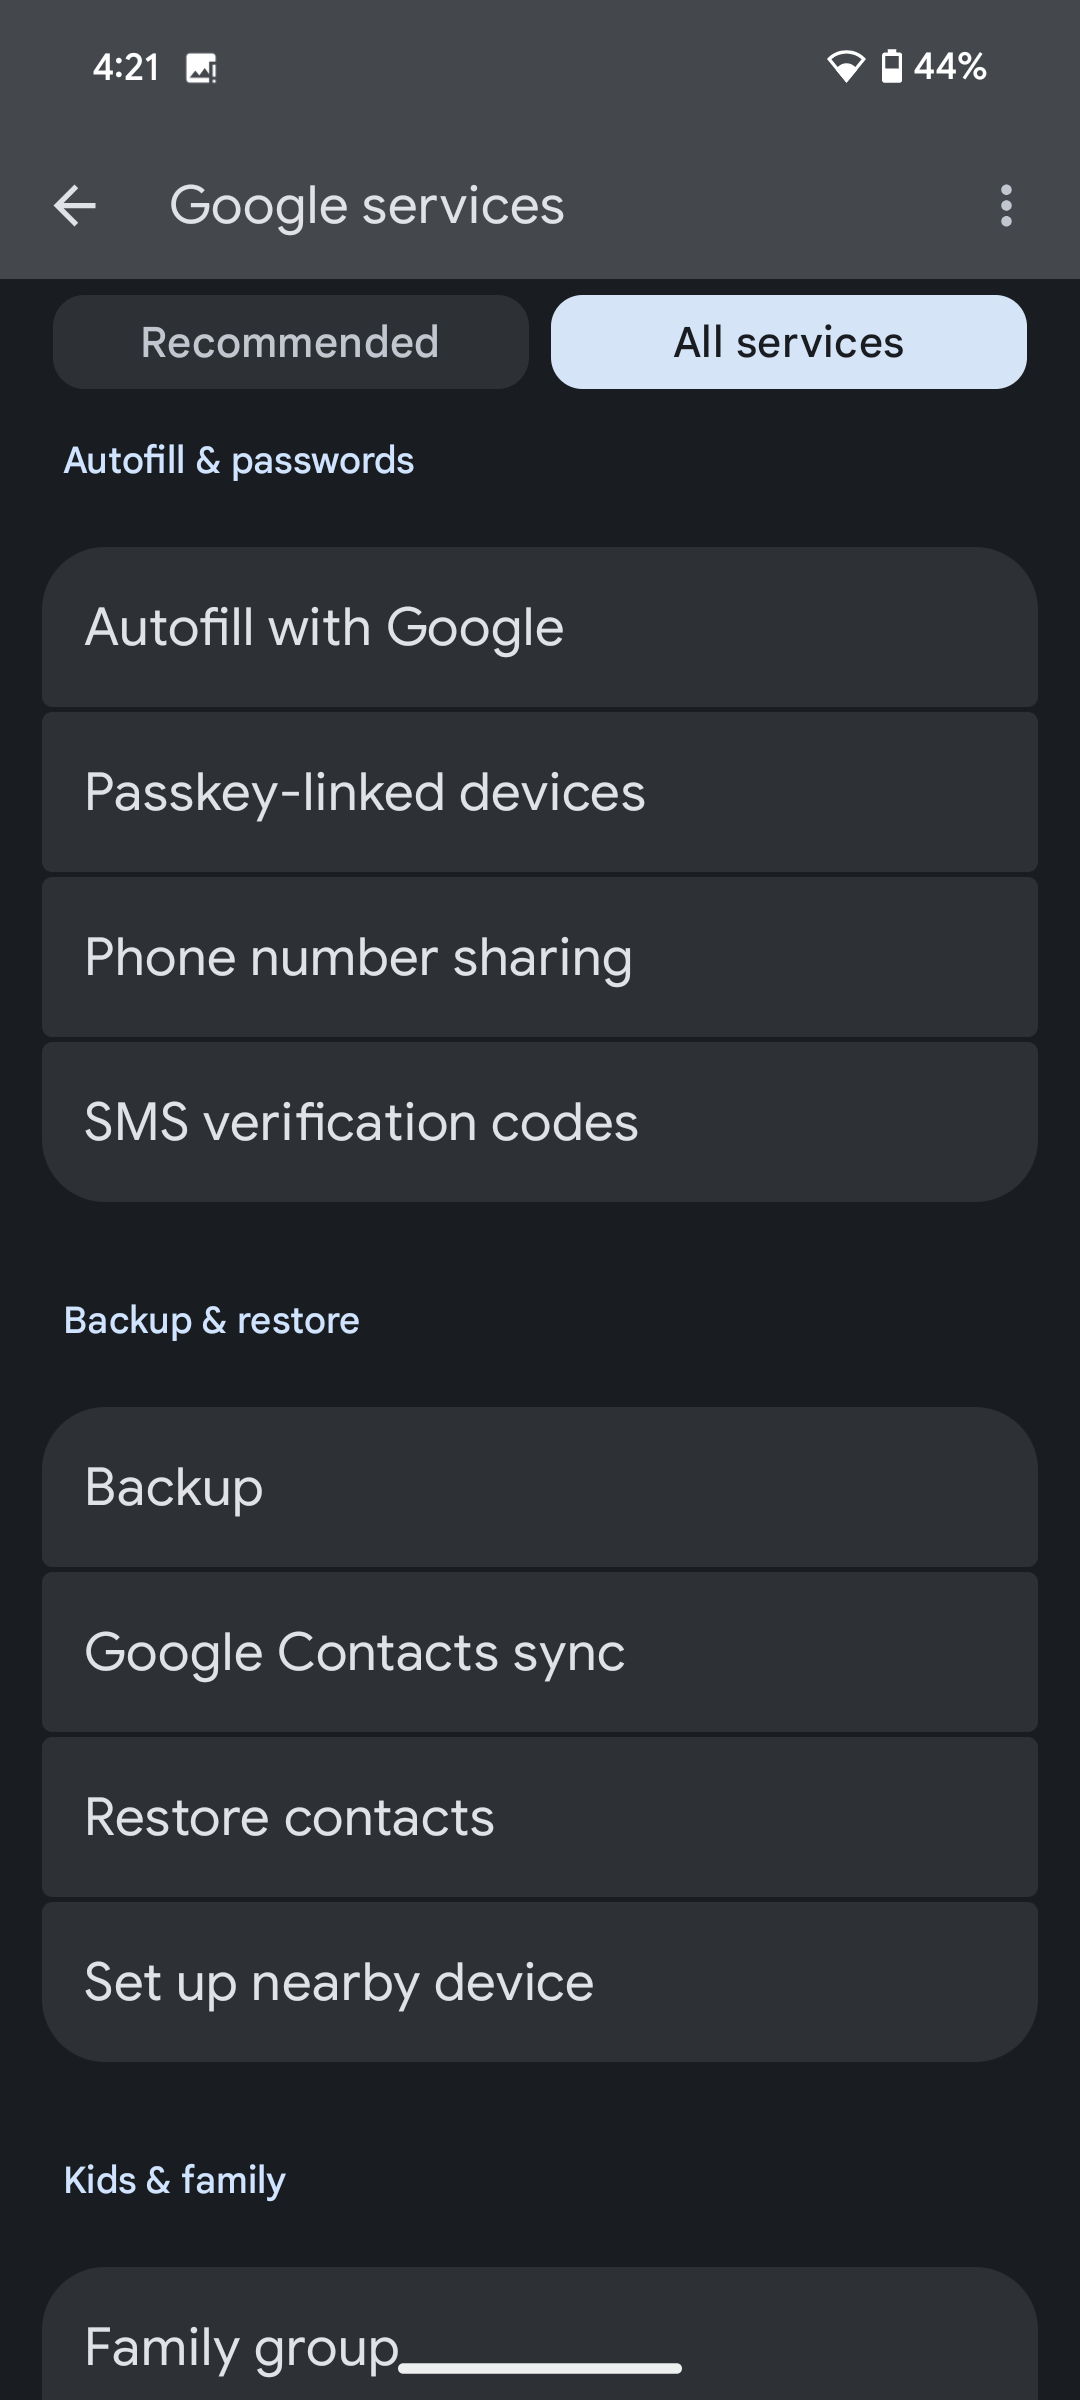The image size is (1080, 2400).
Task: Tap the image notification icon
Action: (201, 68)
